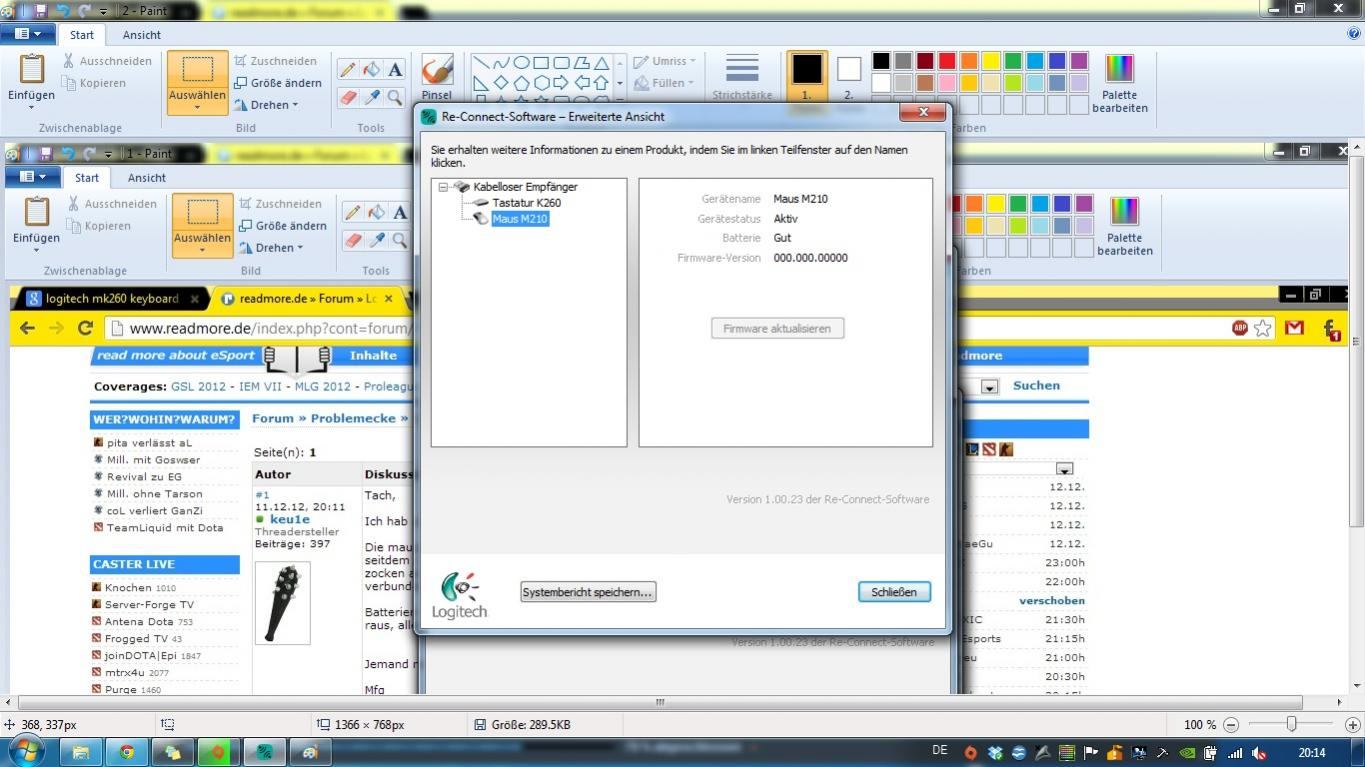
Task: Click the zoom out minus icon in status bar
Action: tap(1231, 725)
